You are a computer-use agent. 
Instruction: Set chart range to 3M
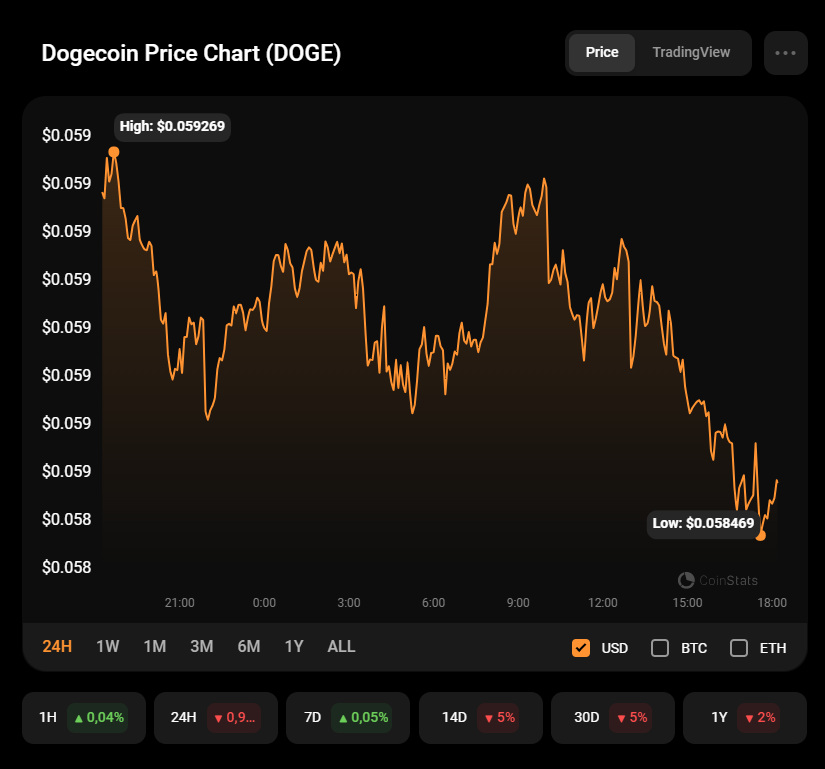(x=202, y=647)
